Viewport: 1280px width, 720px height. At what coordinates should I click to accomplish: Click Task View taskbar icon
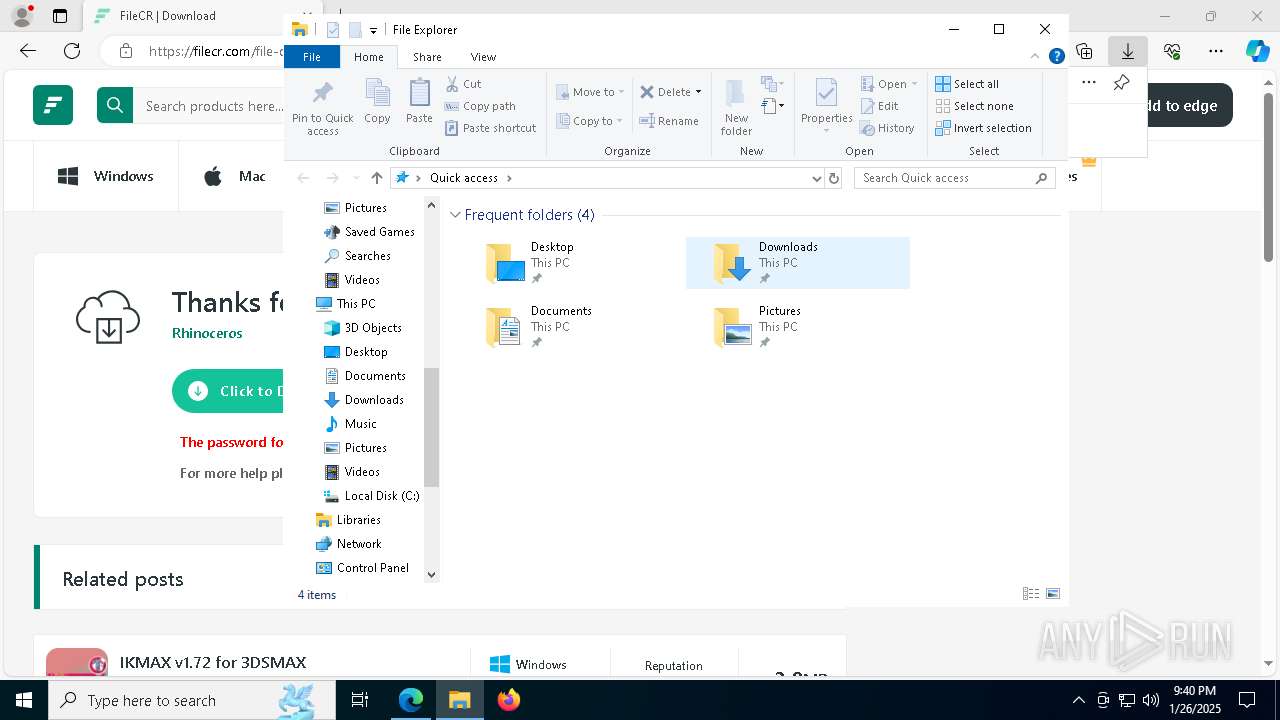(x=360, y=700)
